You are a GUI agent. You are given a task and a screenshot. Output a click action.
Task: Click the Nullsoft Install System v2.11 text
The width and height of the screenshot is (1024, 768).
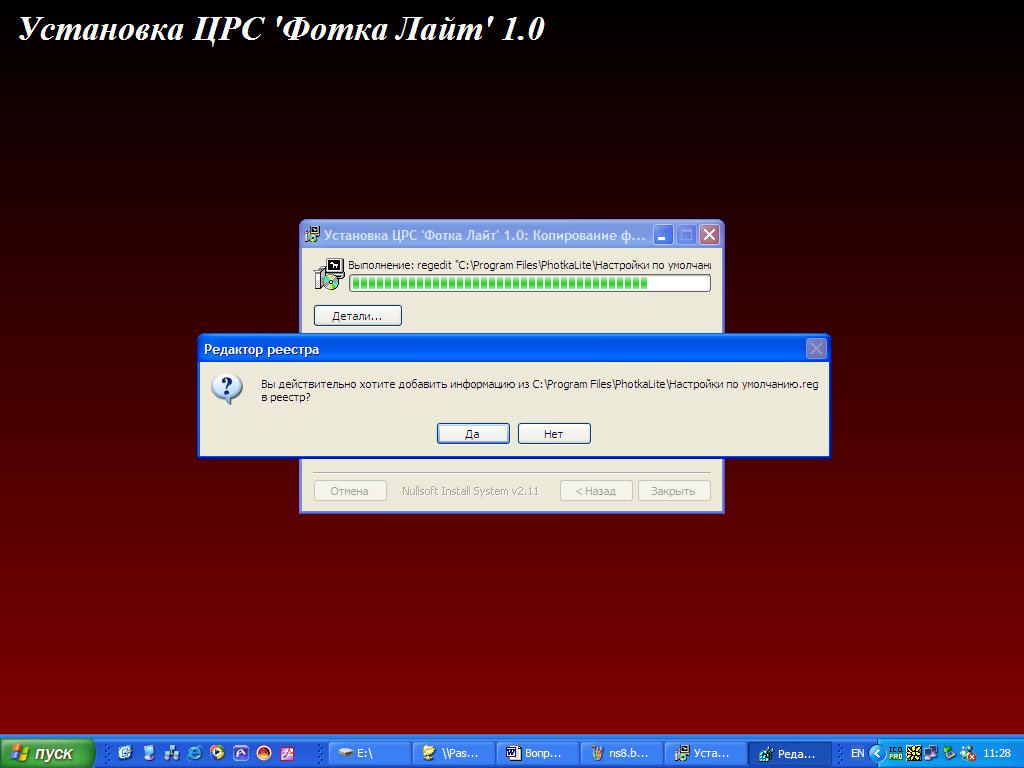470,490
